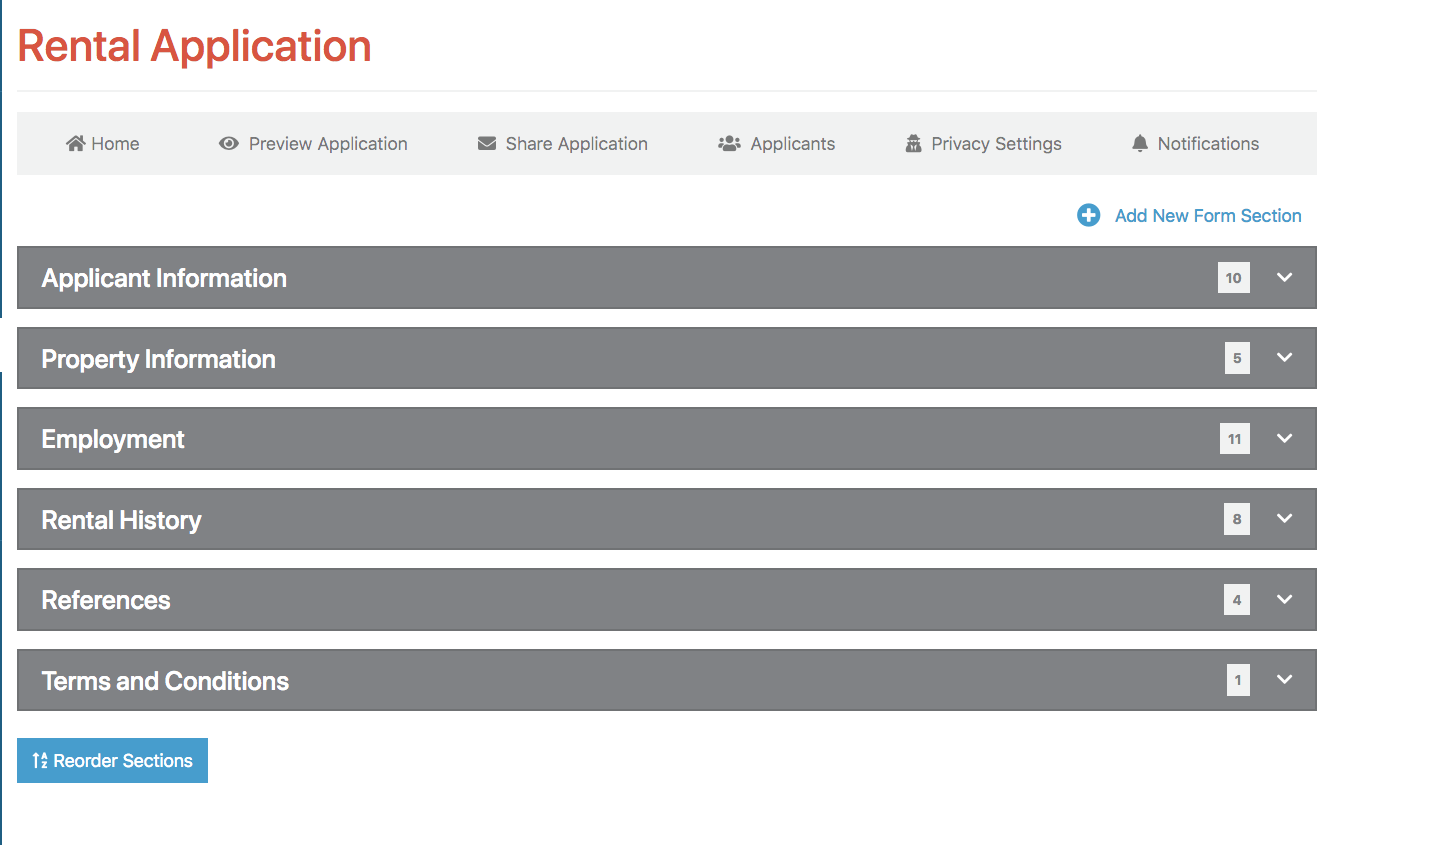Click the blue plus circle icon
The height and width of the screenshot is (845, 1454).
[x=1089, y=215]
